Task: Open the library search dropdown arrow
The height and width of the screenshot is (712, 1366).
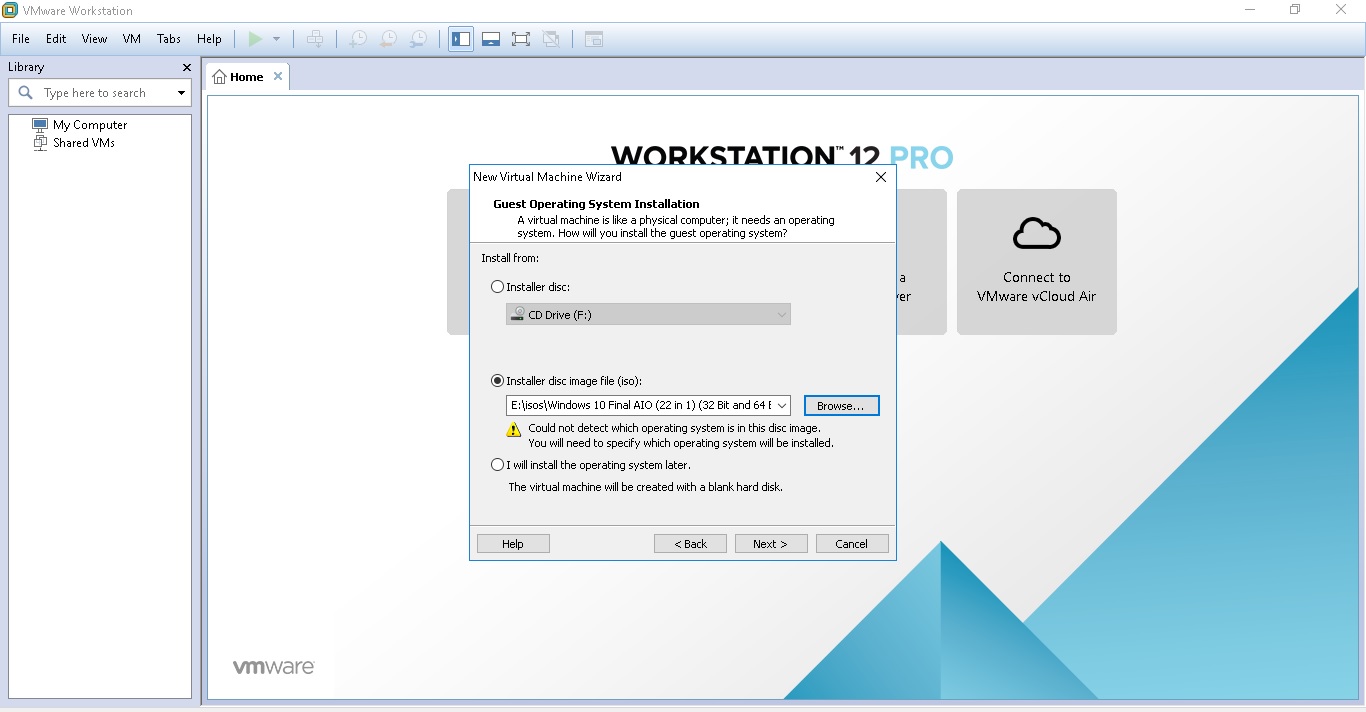Action: [x=180, y=92]
